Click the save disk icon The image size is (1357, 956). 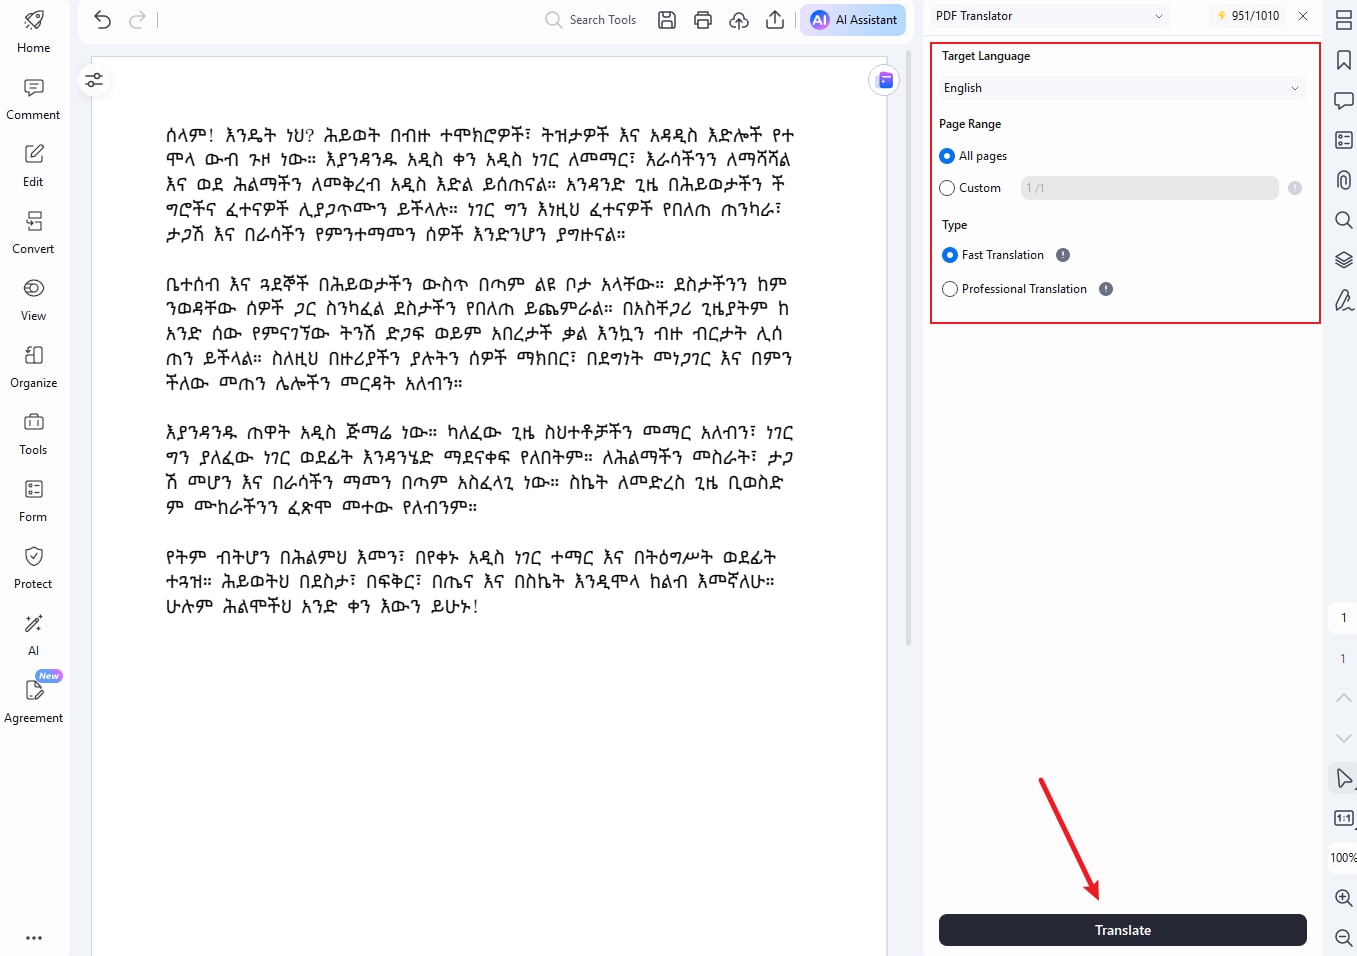[x=667, y=20]
